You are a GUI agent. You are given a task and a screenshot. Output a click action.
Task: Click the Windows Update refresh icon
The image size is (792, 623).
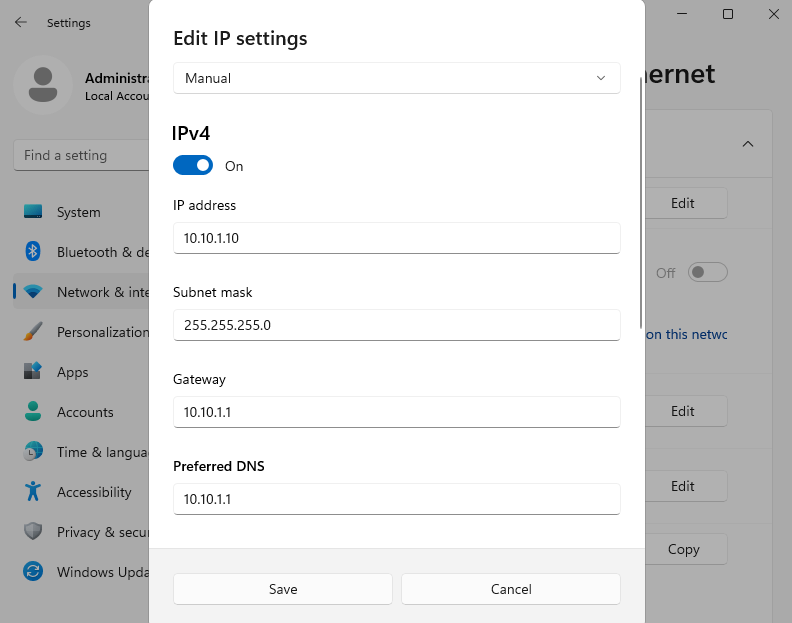[x=33, y=572]
